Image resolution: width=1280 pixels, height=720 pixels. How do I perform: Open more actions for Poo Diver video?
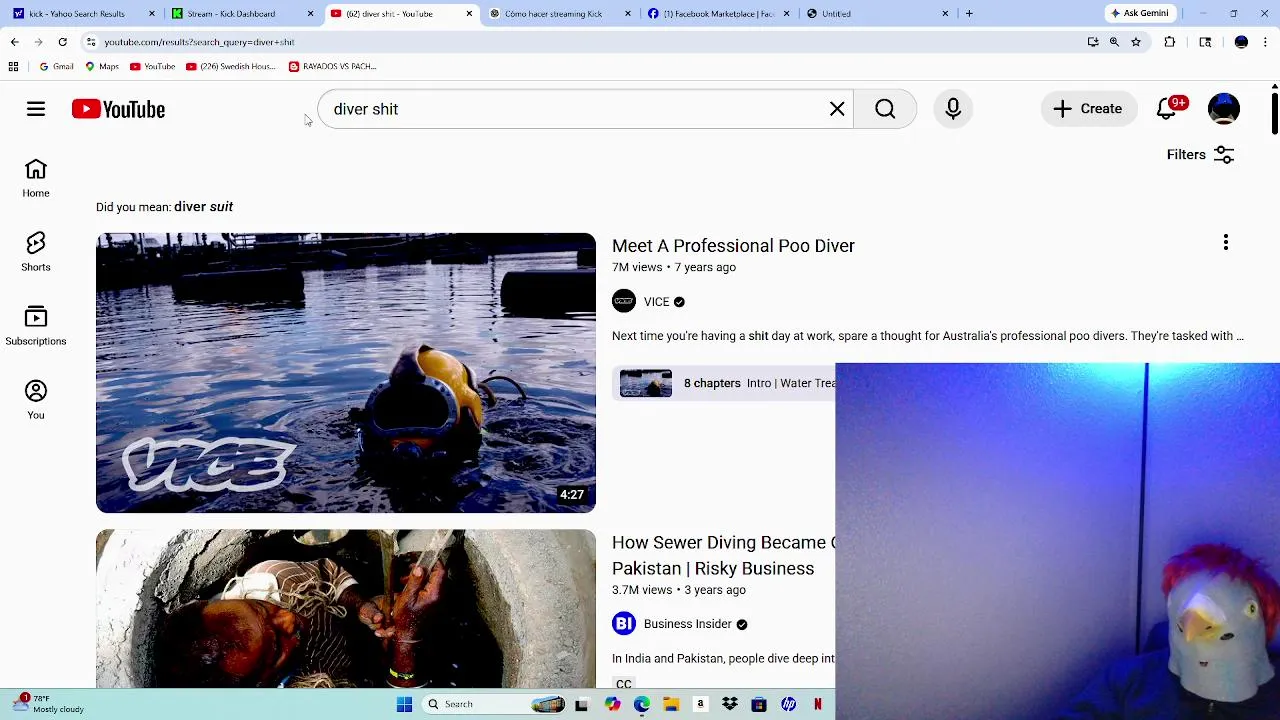[x=1226, y=243]
